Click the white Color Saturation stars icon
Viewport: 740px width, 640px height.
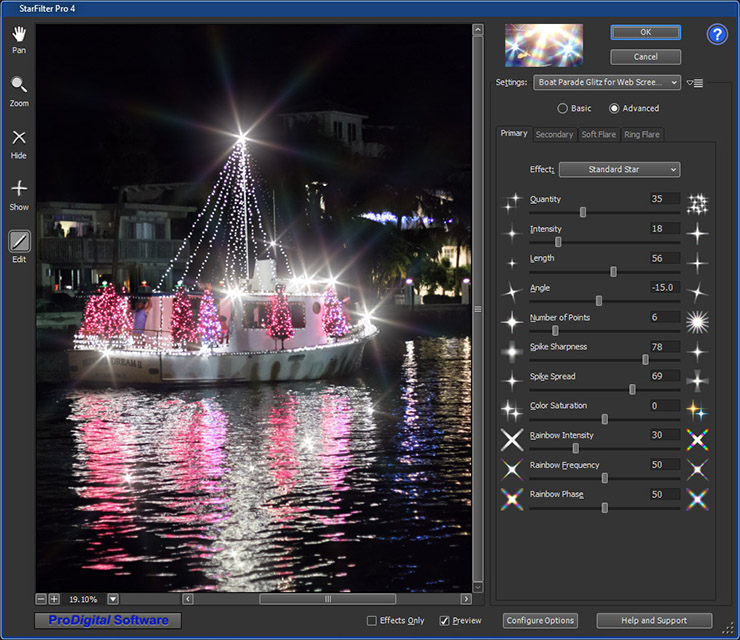512,411
